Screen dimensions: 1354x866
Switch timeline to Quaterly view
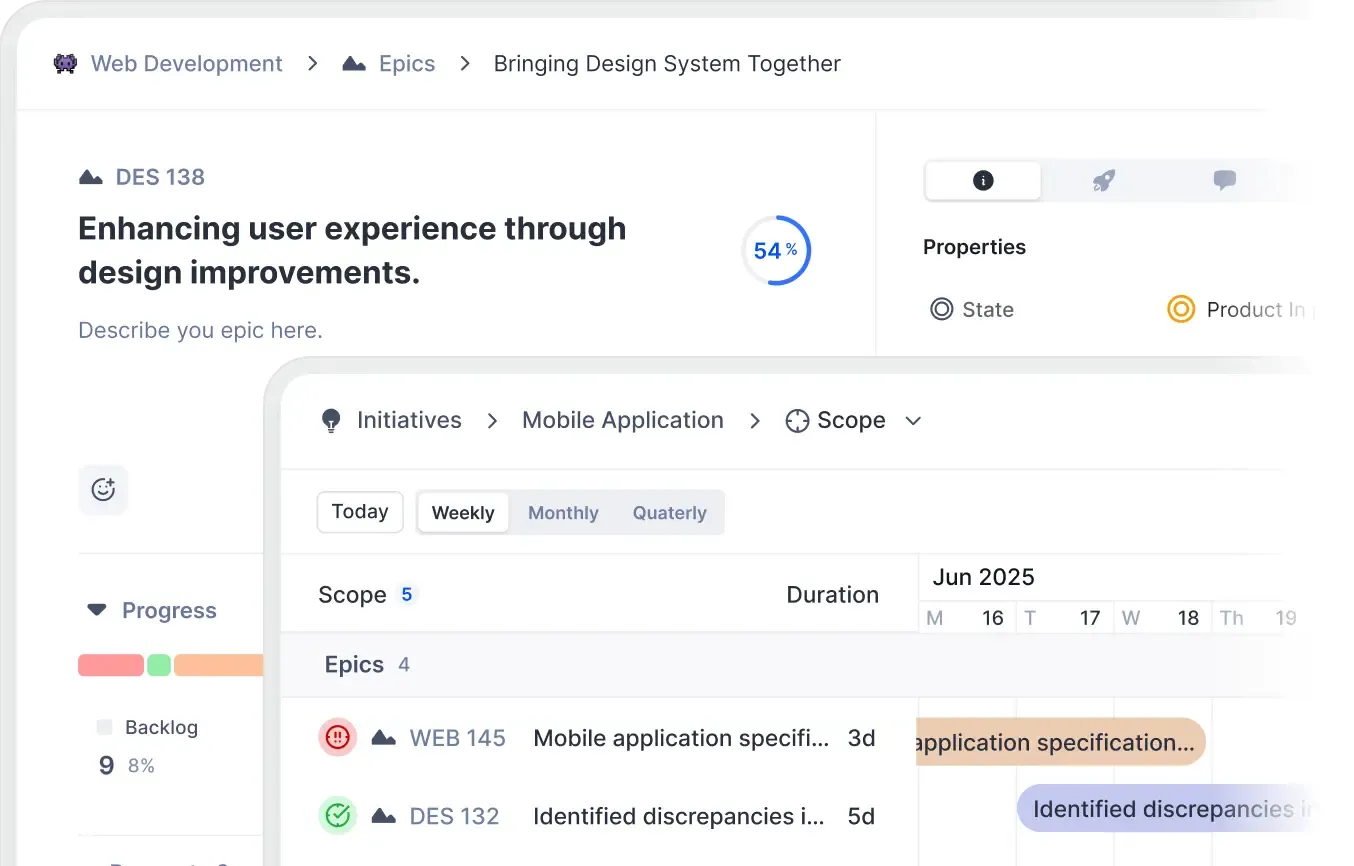tap(669, 513)
